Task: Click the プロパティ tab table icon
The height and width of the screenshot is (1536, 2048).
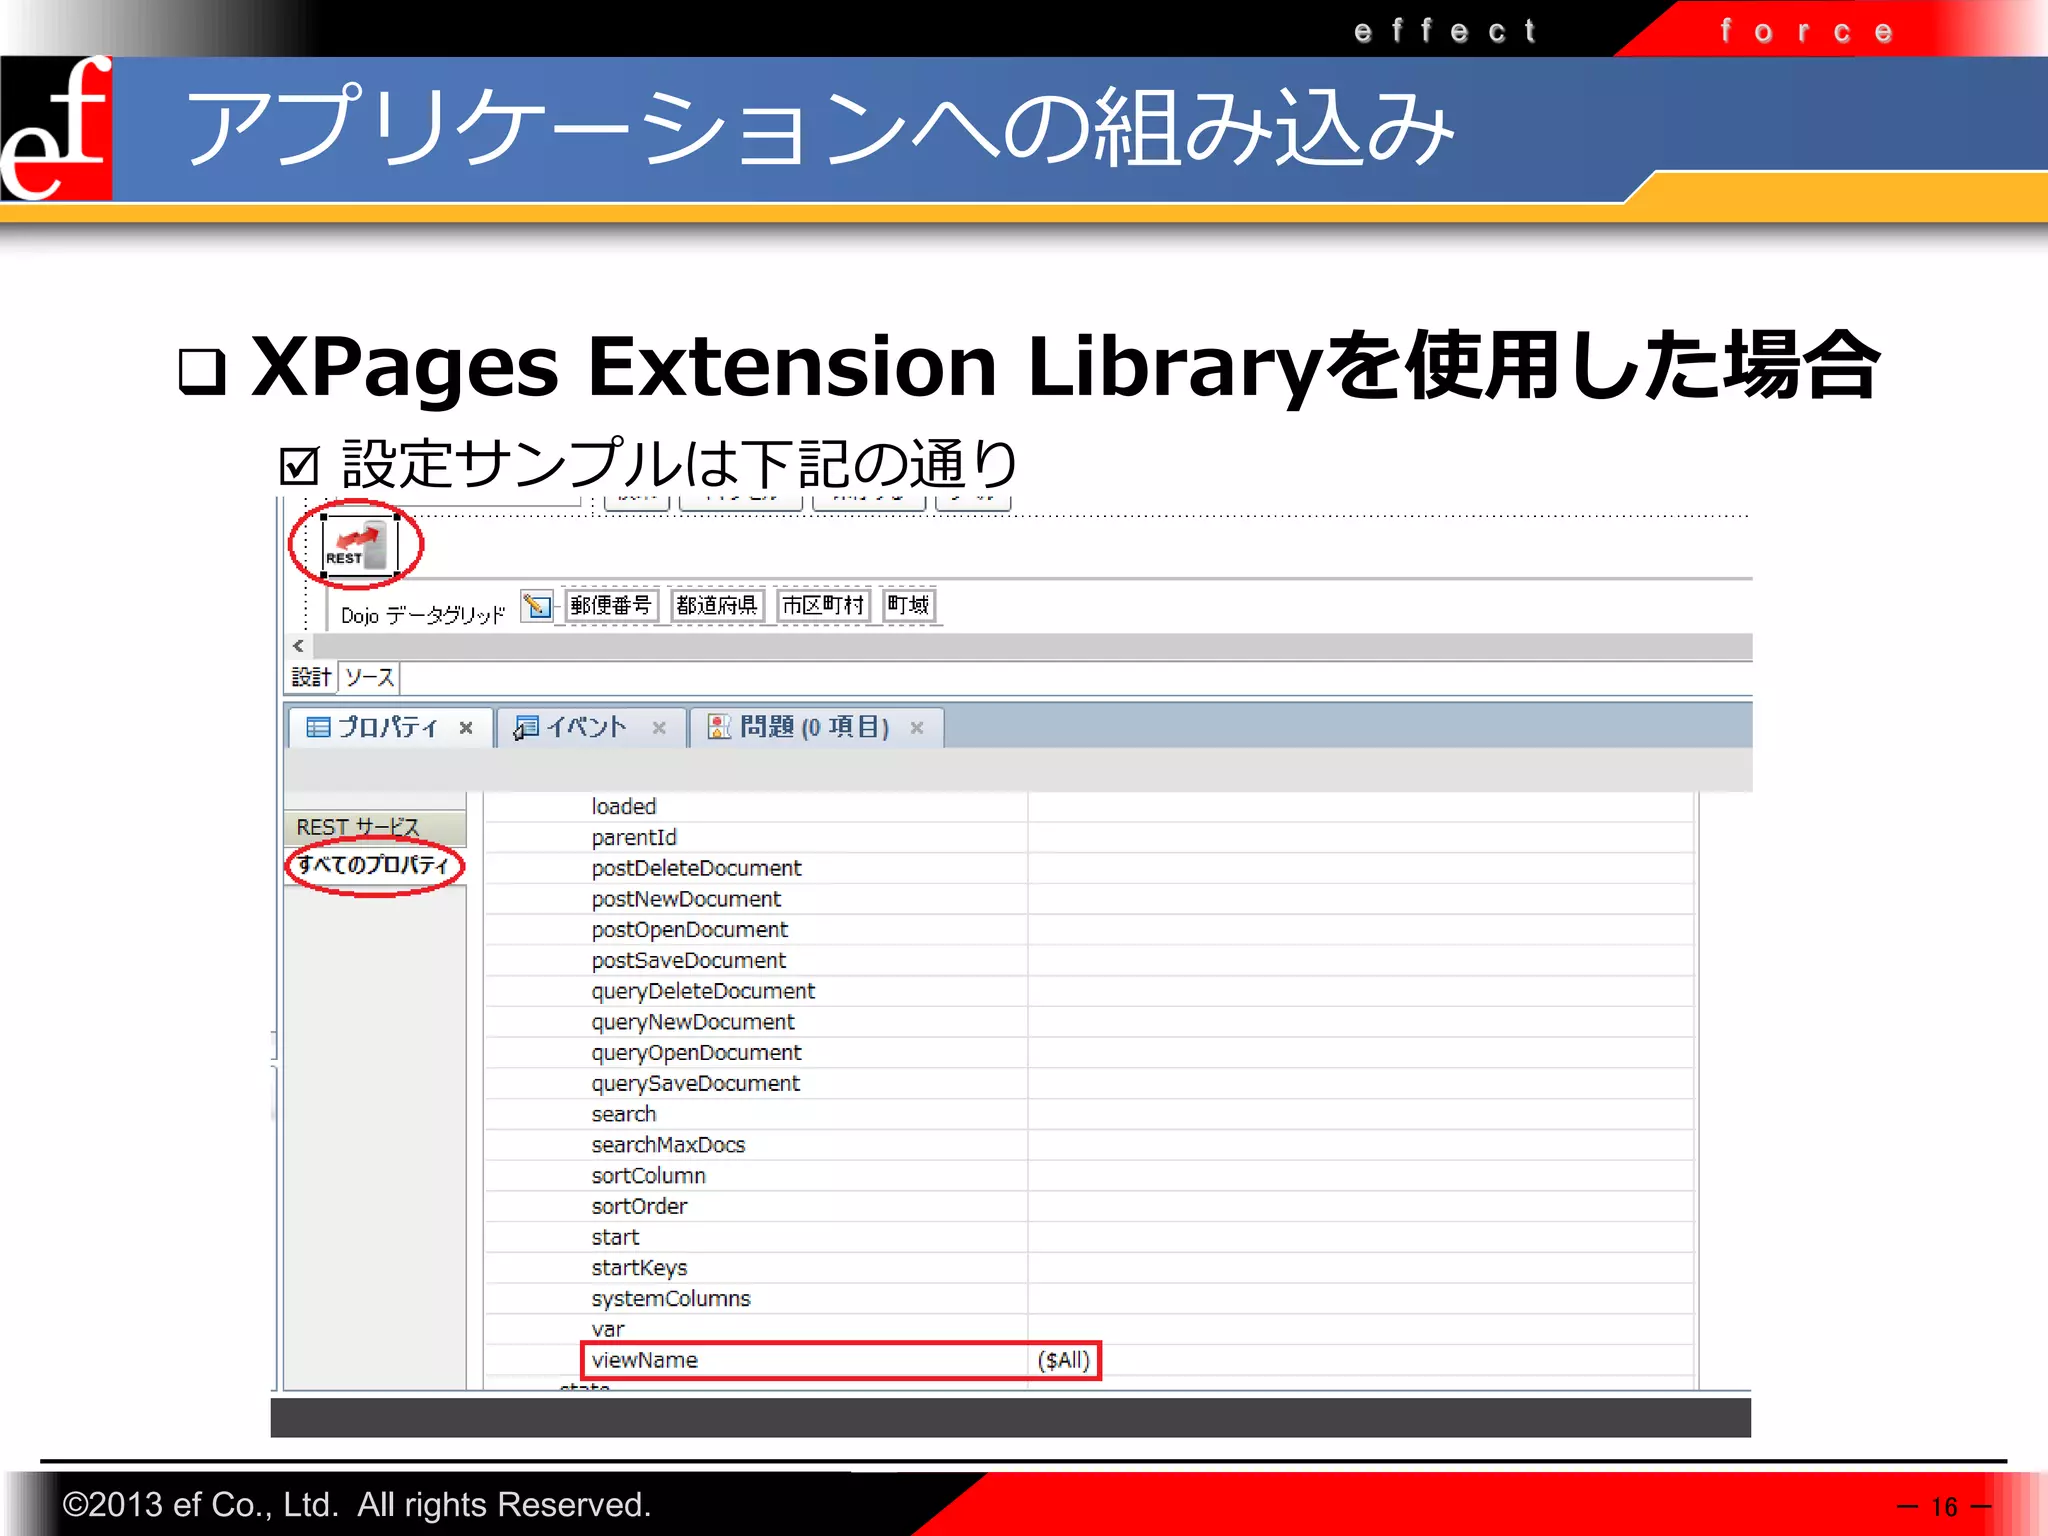Action: click(x=318, y=727)
